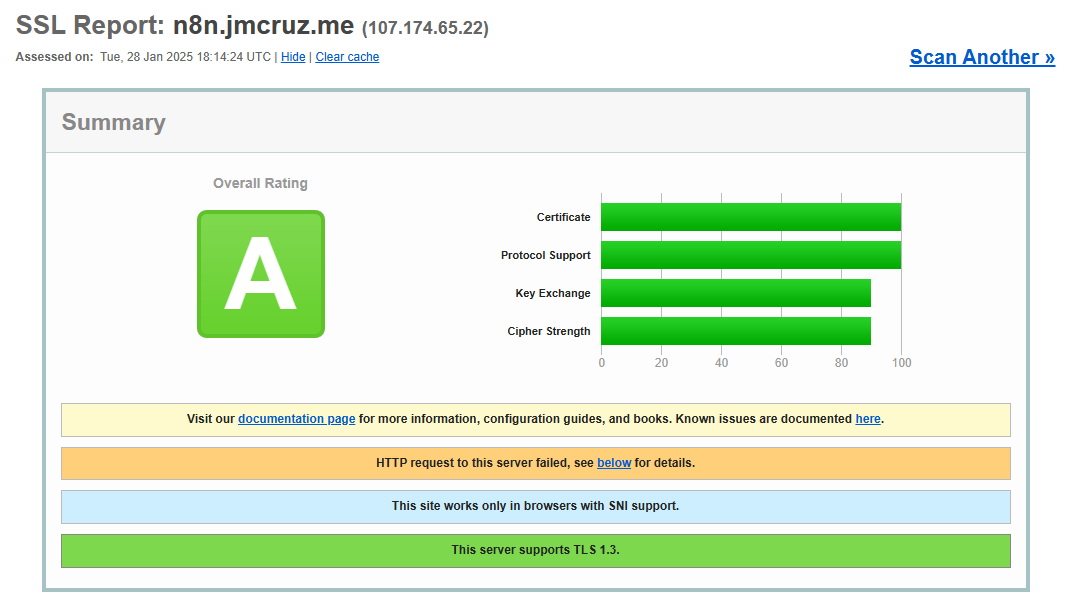Image resolution: width=1069 pixels, height=603 pixels.
Task: Click the 'here' known issues link
Action: click(868, 419)
